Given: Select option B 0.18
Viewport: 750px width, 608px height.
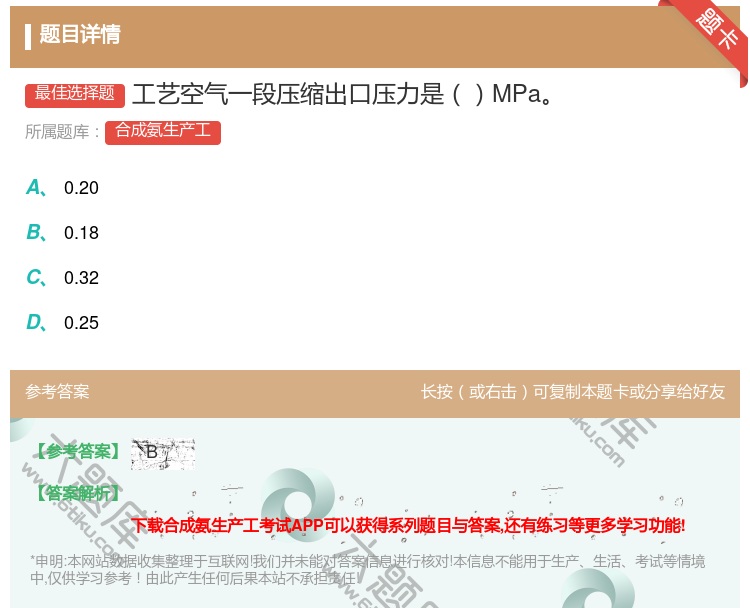Looking at the screenshot, I should [62, 232].
